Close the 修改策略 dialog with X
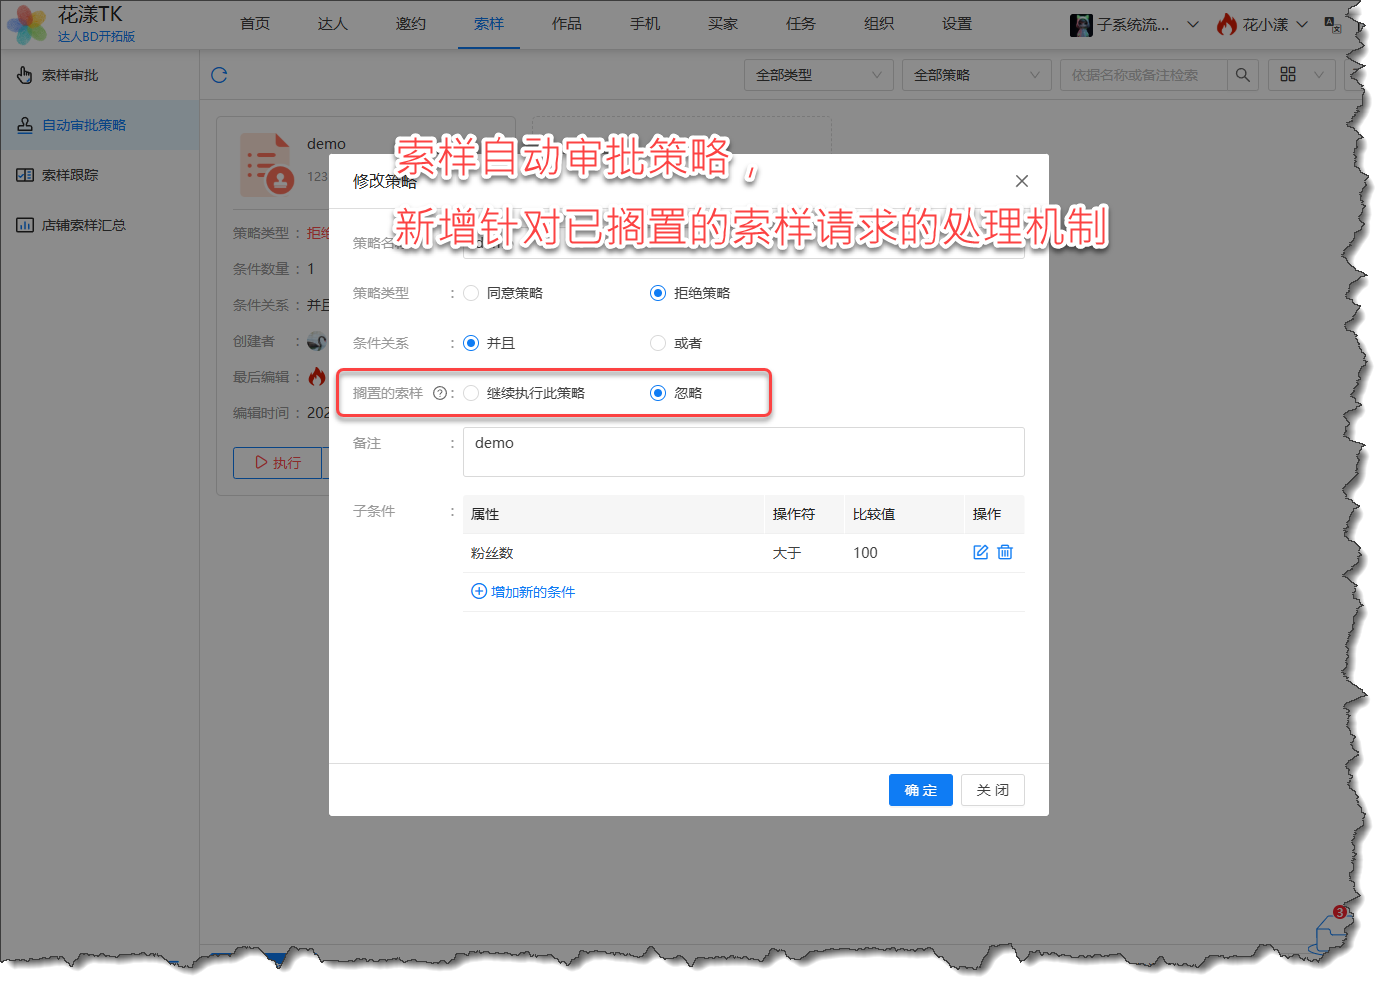This screenshot has width=1389, height=991. coord(1021,181)
